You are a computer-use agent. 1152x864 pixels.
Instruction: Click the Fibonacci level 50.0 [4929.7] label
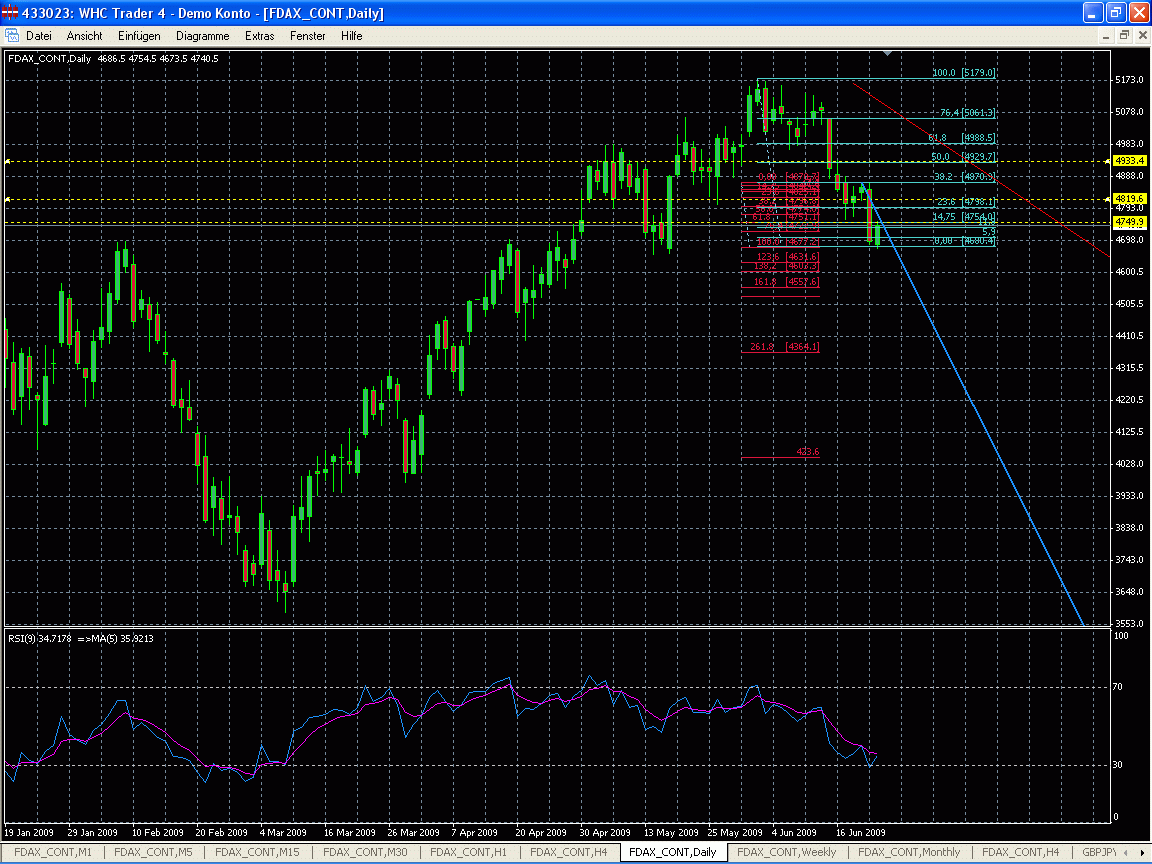point(963,156)
